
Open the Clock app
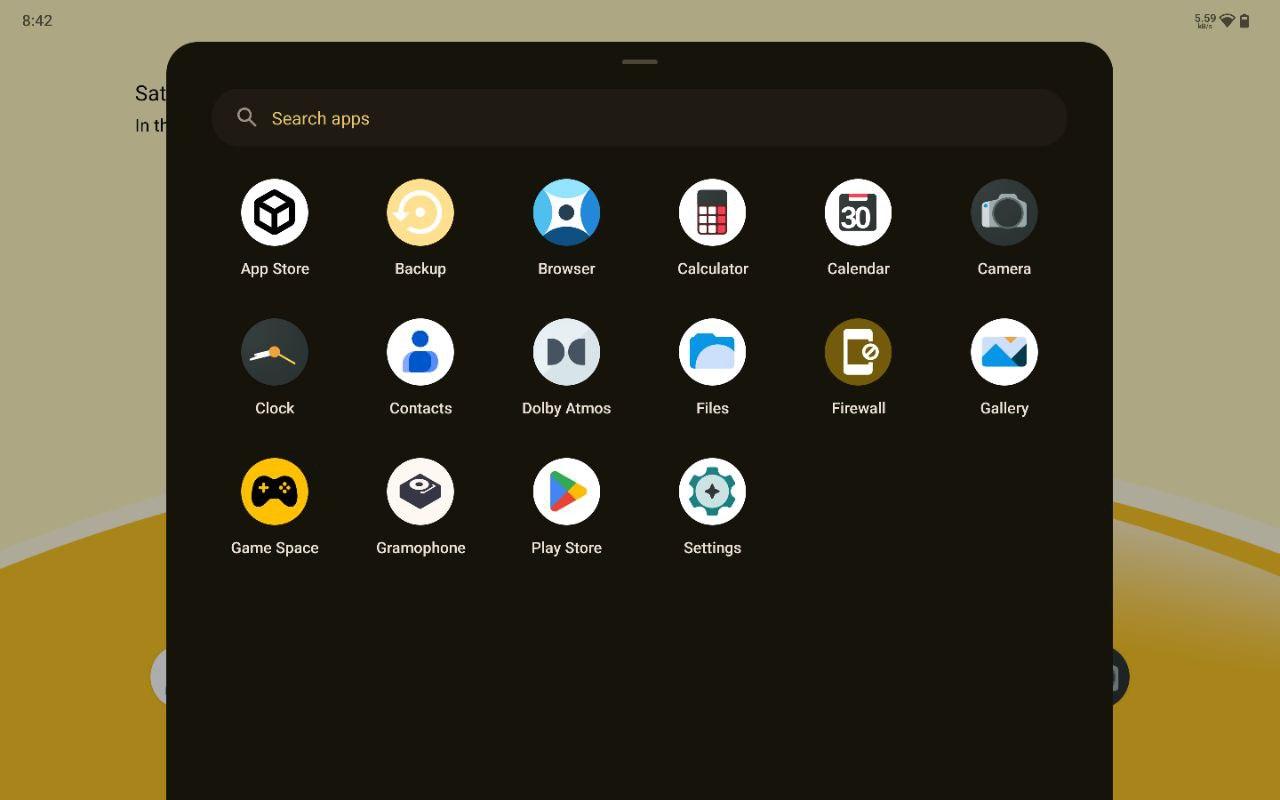coord(274,352)
